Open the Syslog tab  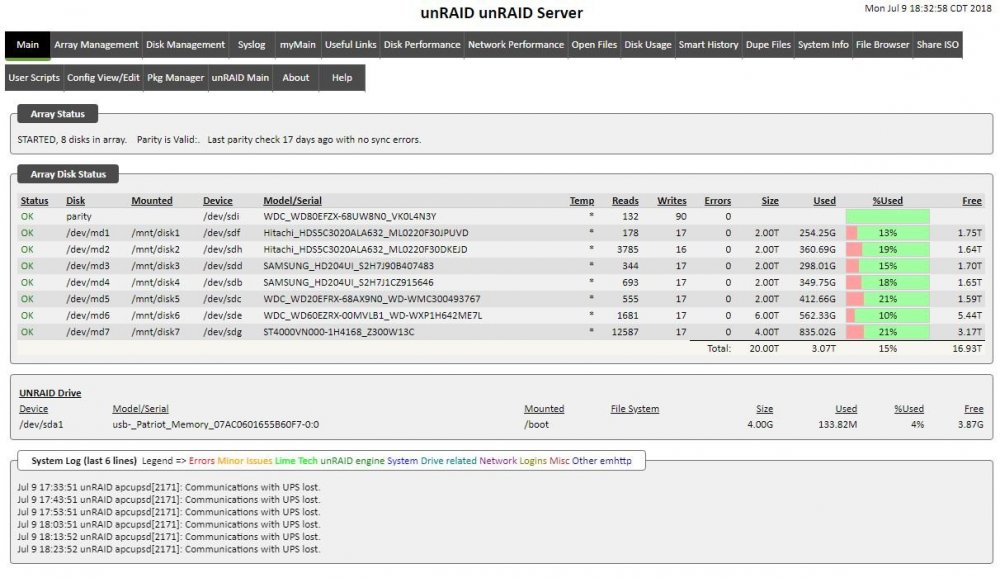click(251, 45)
